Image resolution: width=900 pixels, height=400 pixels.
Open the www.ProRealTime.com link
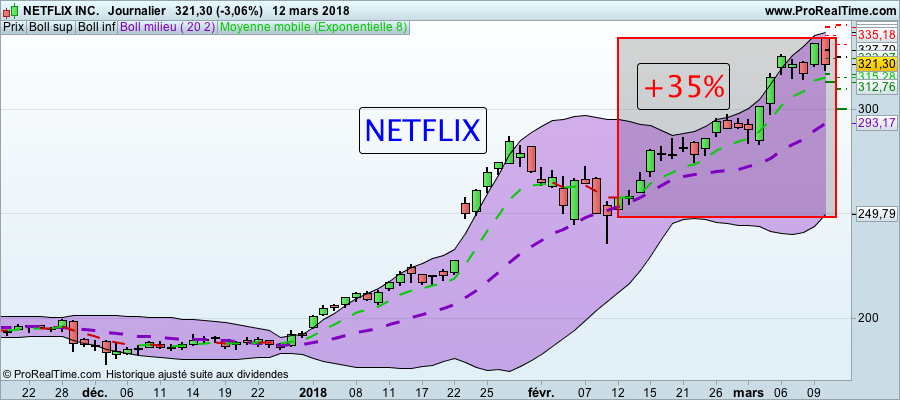(830, 11)
